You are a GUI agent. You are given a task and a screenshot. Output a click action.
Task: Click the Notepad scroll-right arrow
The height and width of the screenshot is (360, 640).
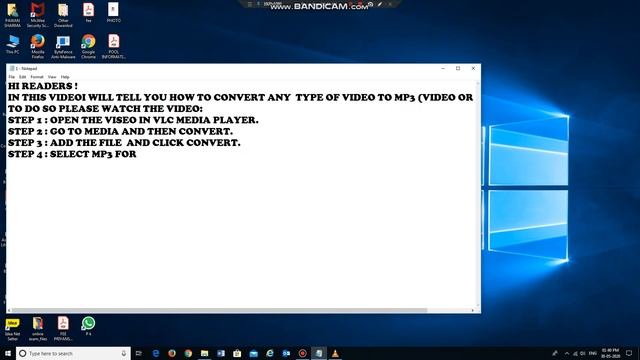pos(473,310)
